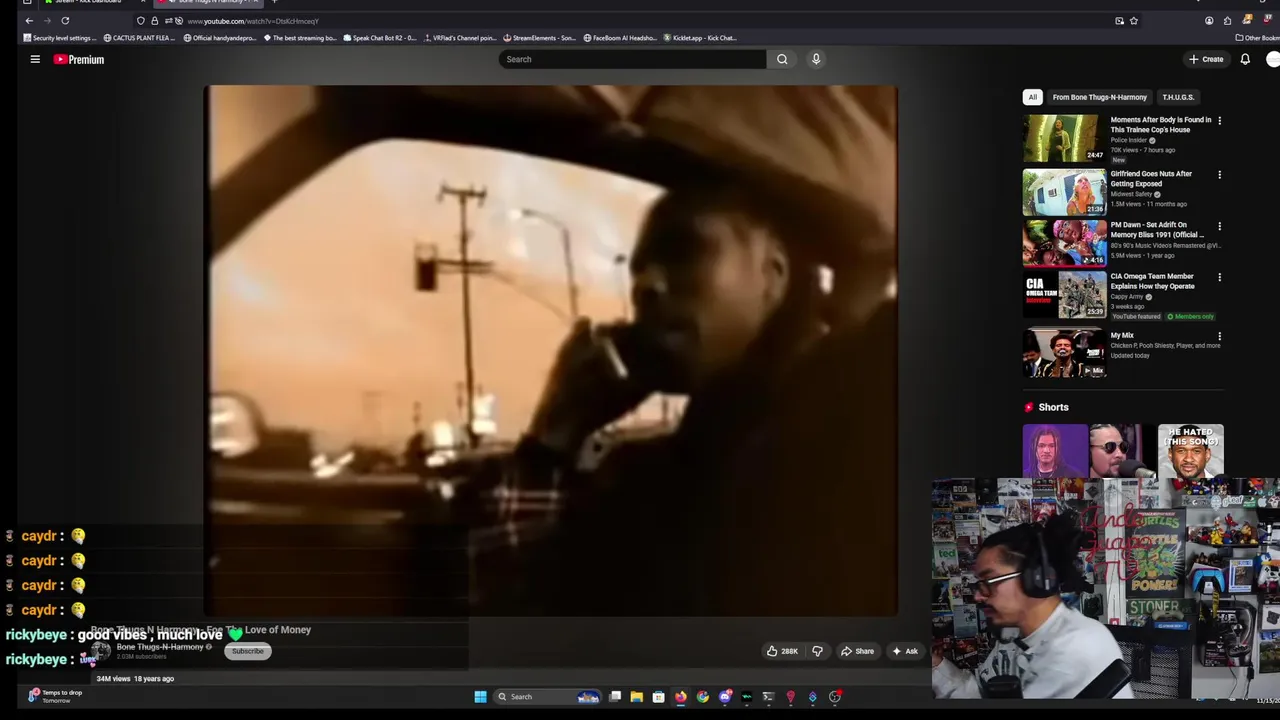
Task: Open the Kicklet.app bookmark
Action: (x=700, y=38)
